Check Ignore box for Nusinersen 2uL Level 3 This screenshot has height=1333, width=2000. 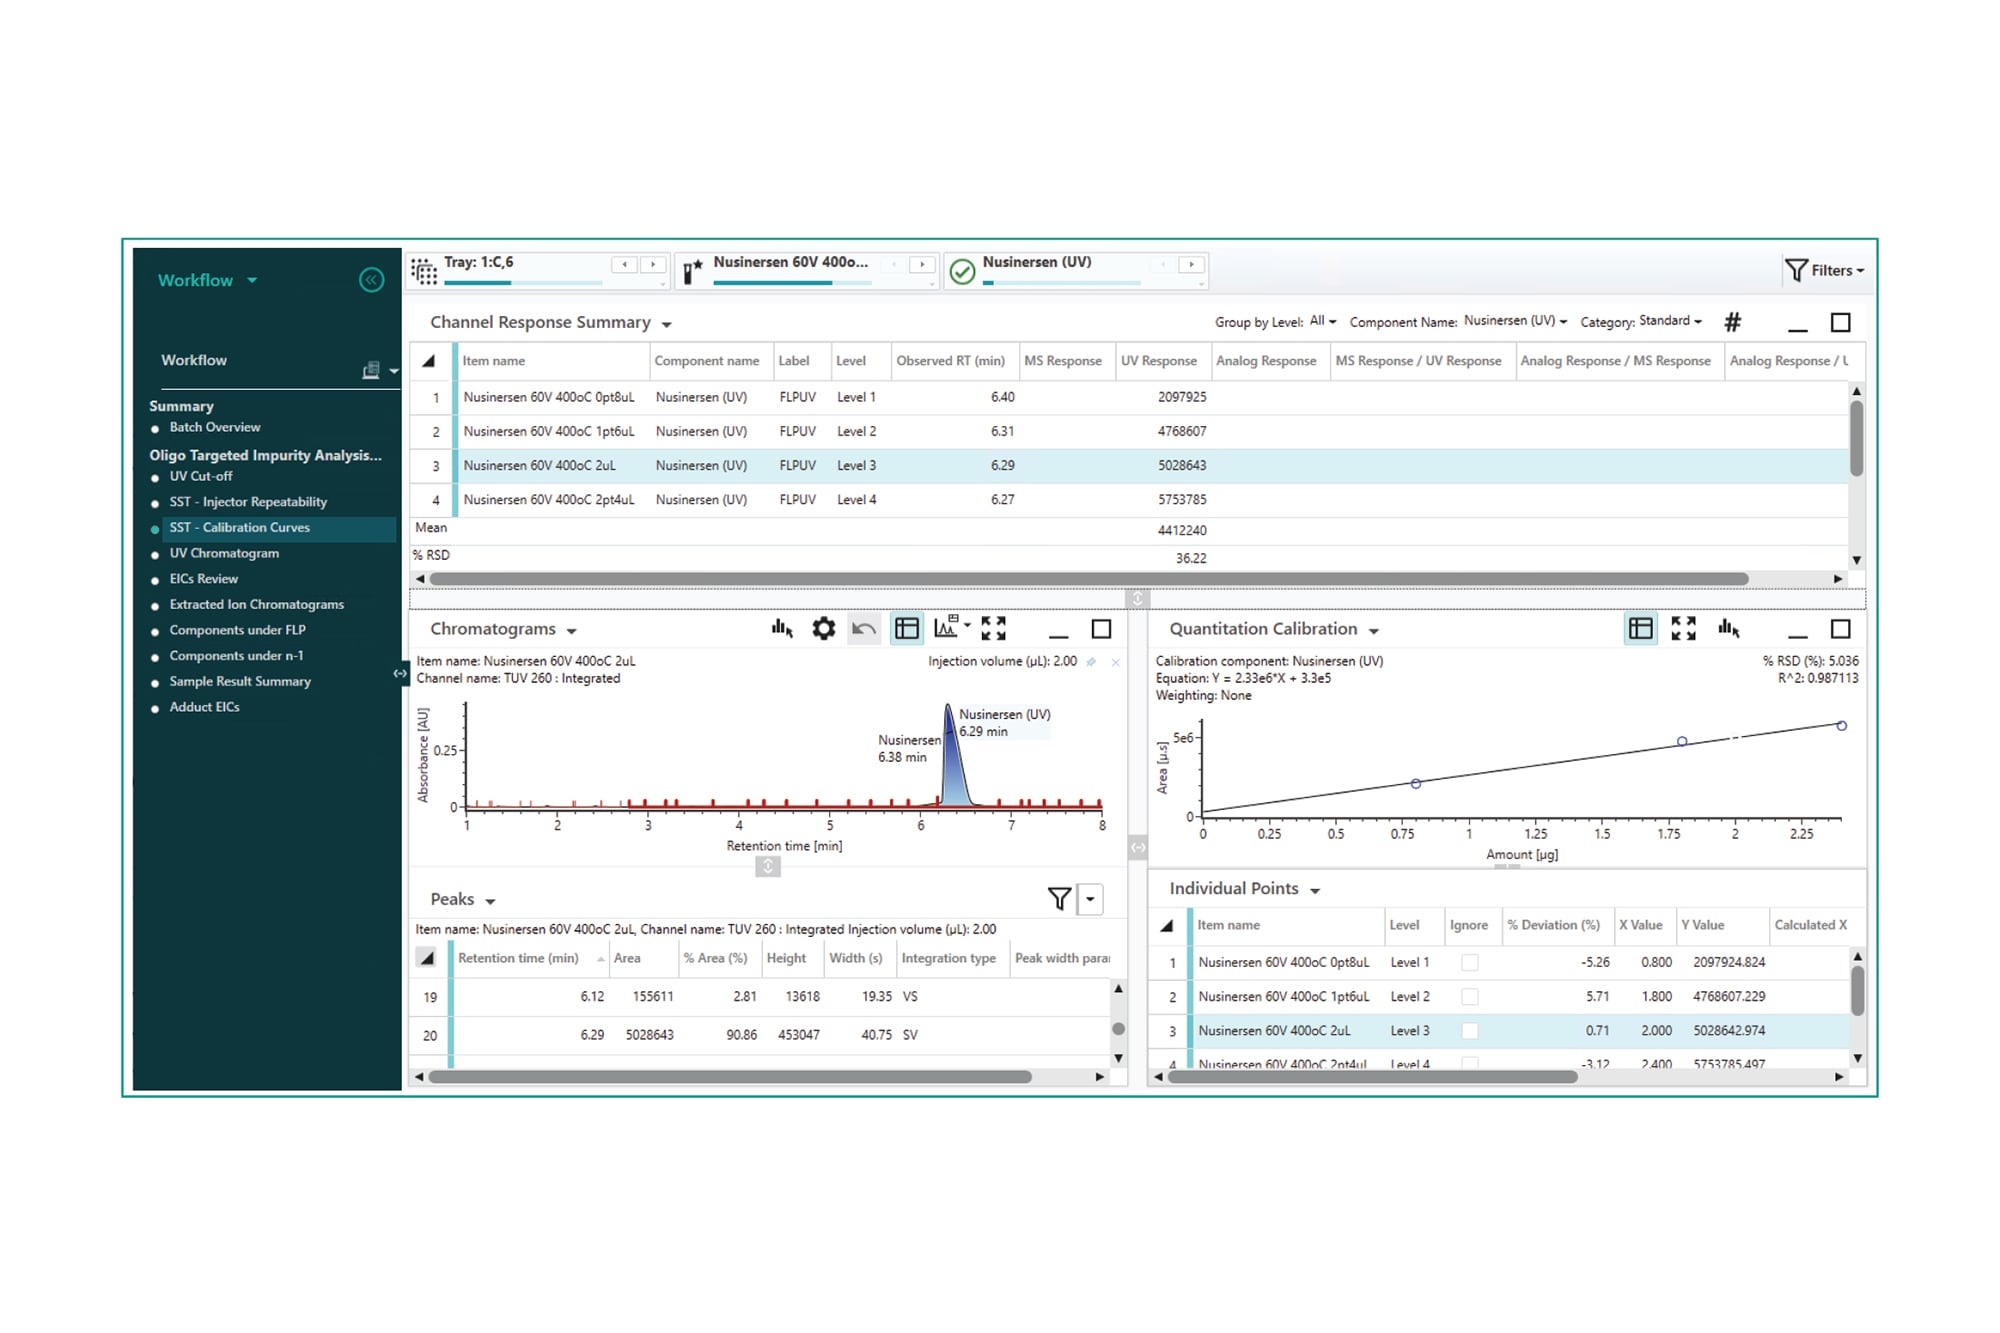coord(1469,1030)
